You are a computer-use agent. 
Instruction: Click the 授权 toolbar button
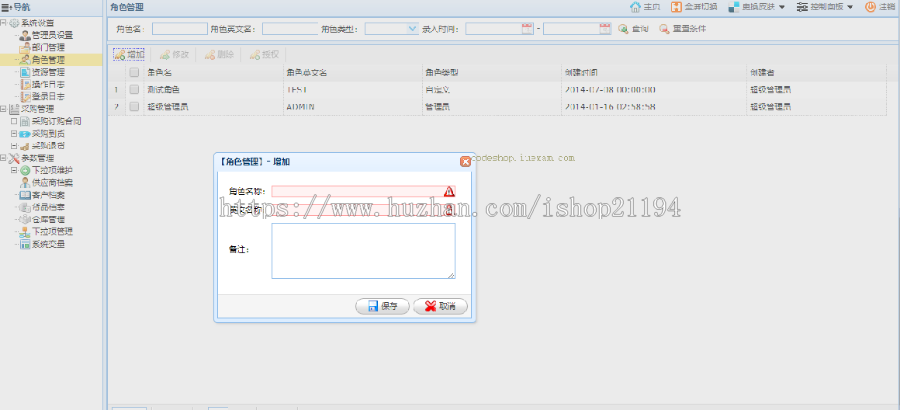[x=264, y=55]
